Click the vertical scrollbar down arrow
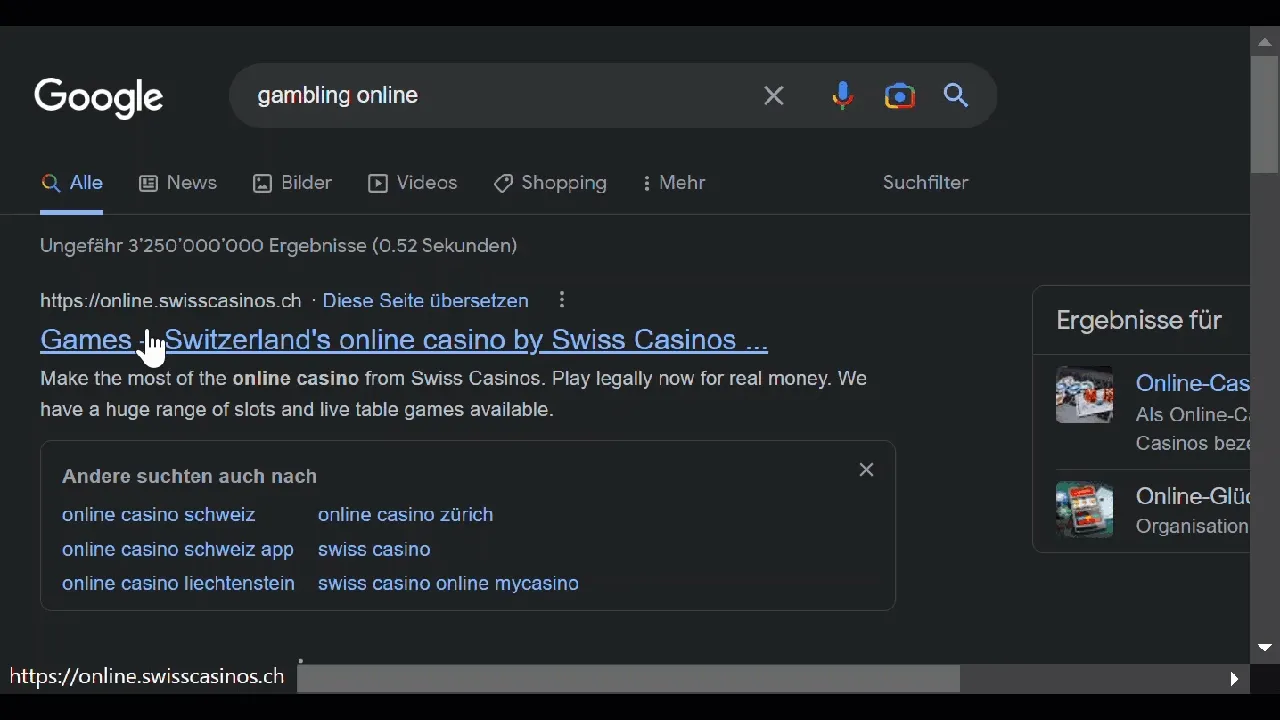Viewport: 1280px width, 720px height. click(x=1265, y=648)
